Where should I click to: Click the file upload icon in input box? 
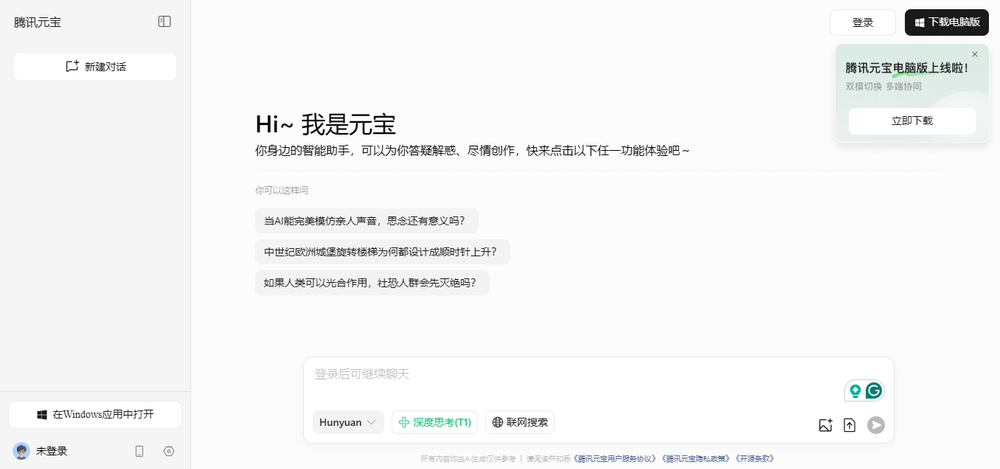849,425
